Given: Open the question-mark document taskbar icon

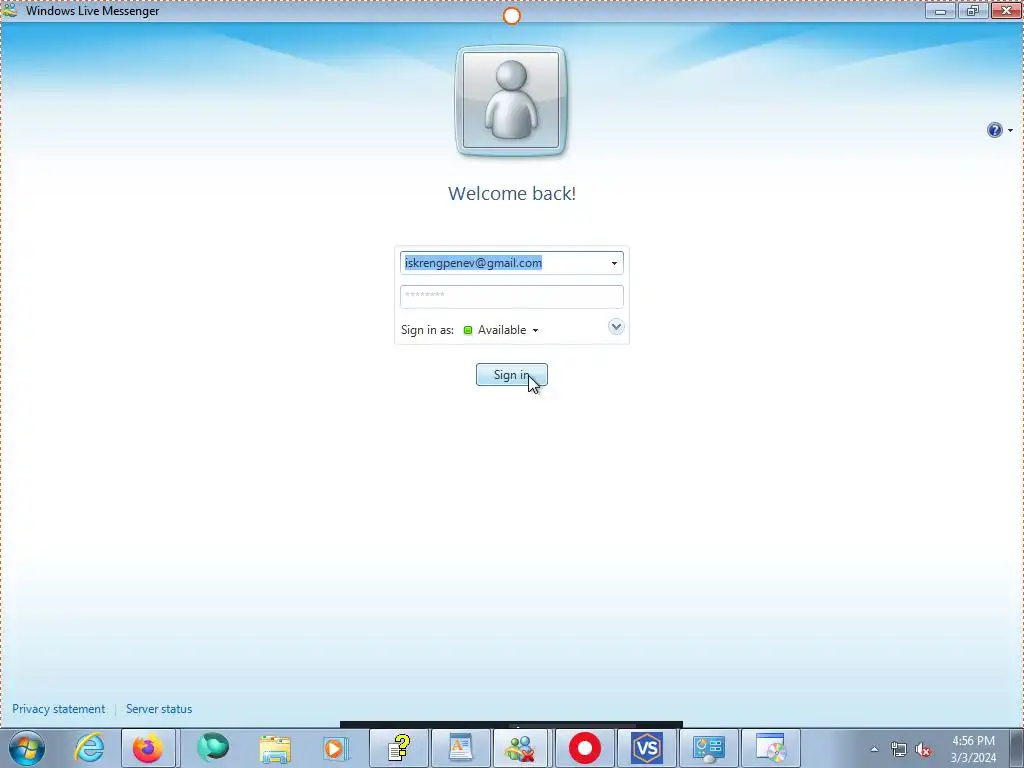Looking at the screenshot, I should pos(398,748).
